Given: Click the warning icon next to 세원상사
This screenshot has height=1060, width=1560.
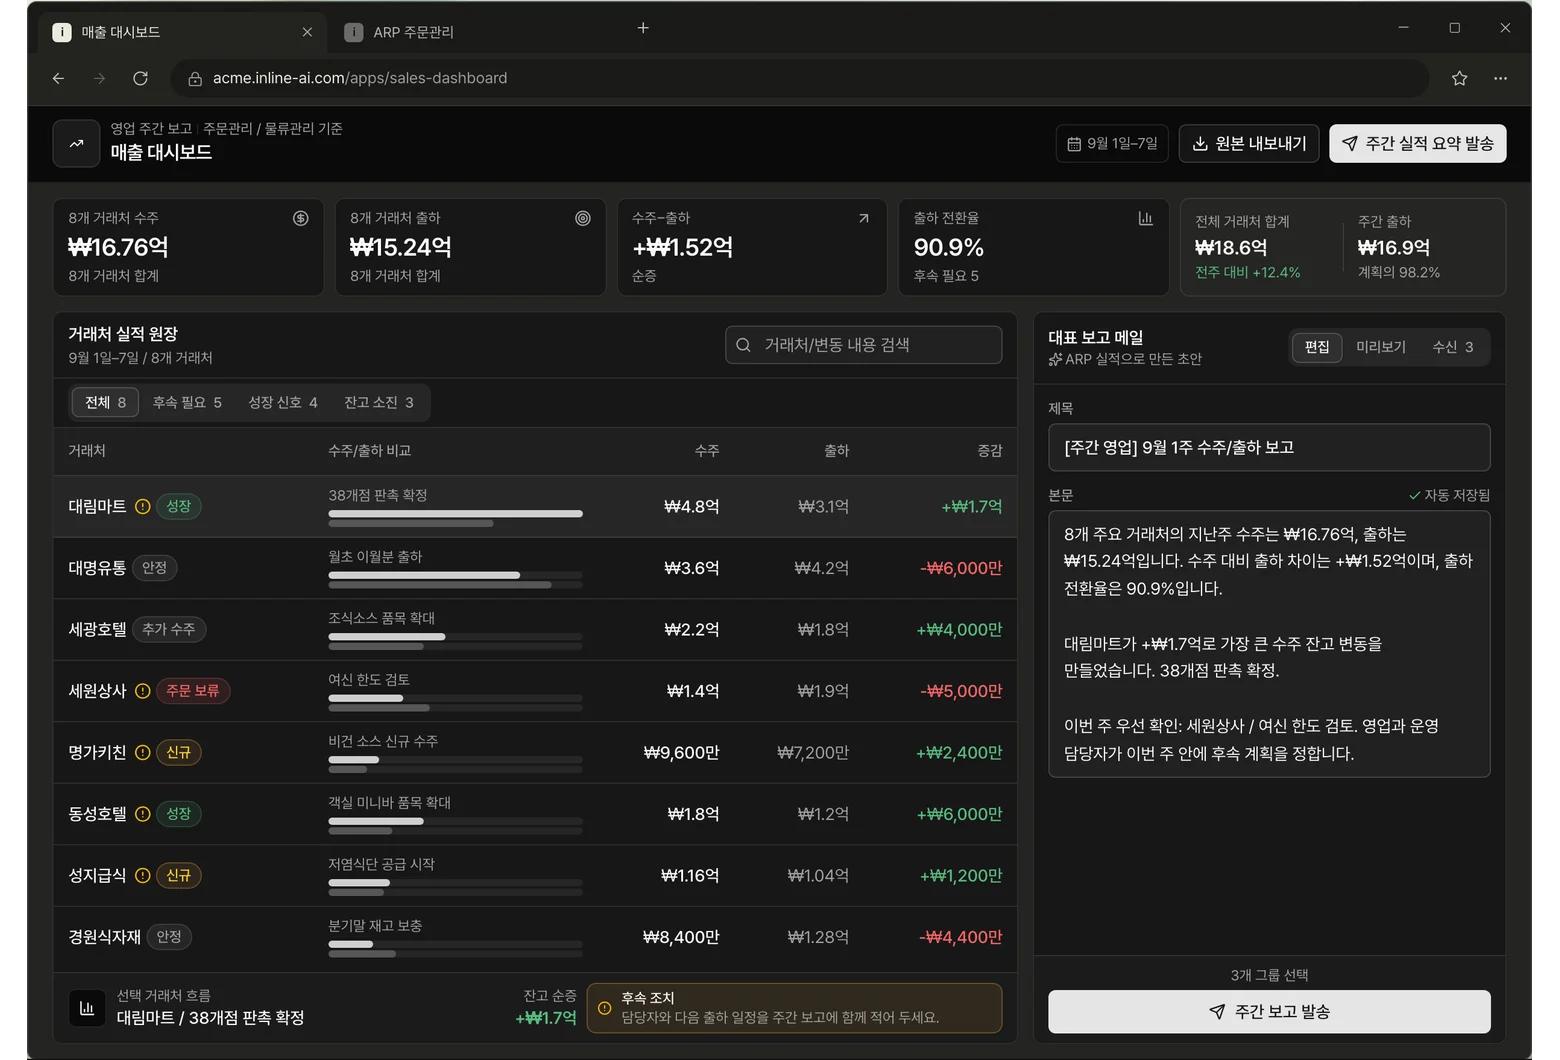Looking at the screenshot, I should (143, 691).
